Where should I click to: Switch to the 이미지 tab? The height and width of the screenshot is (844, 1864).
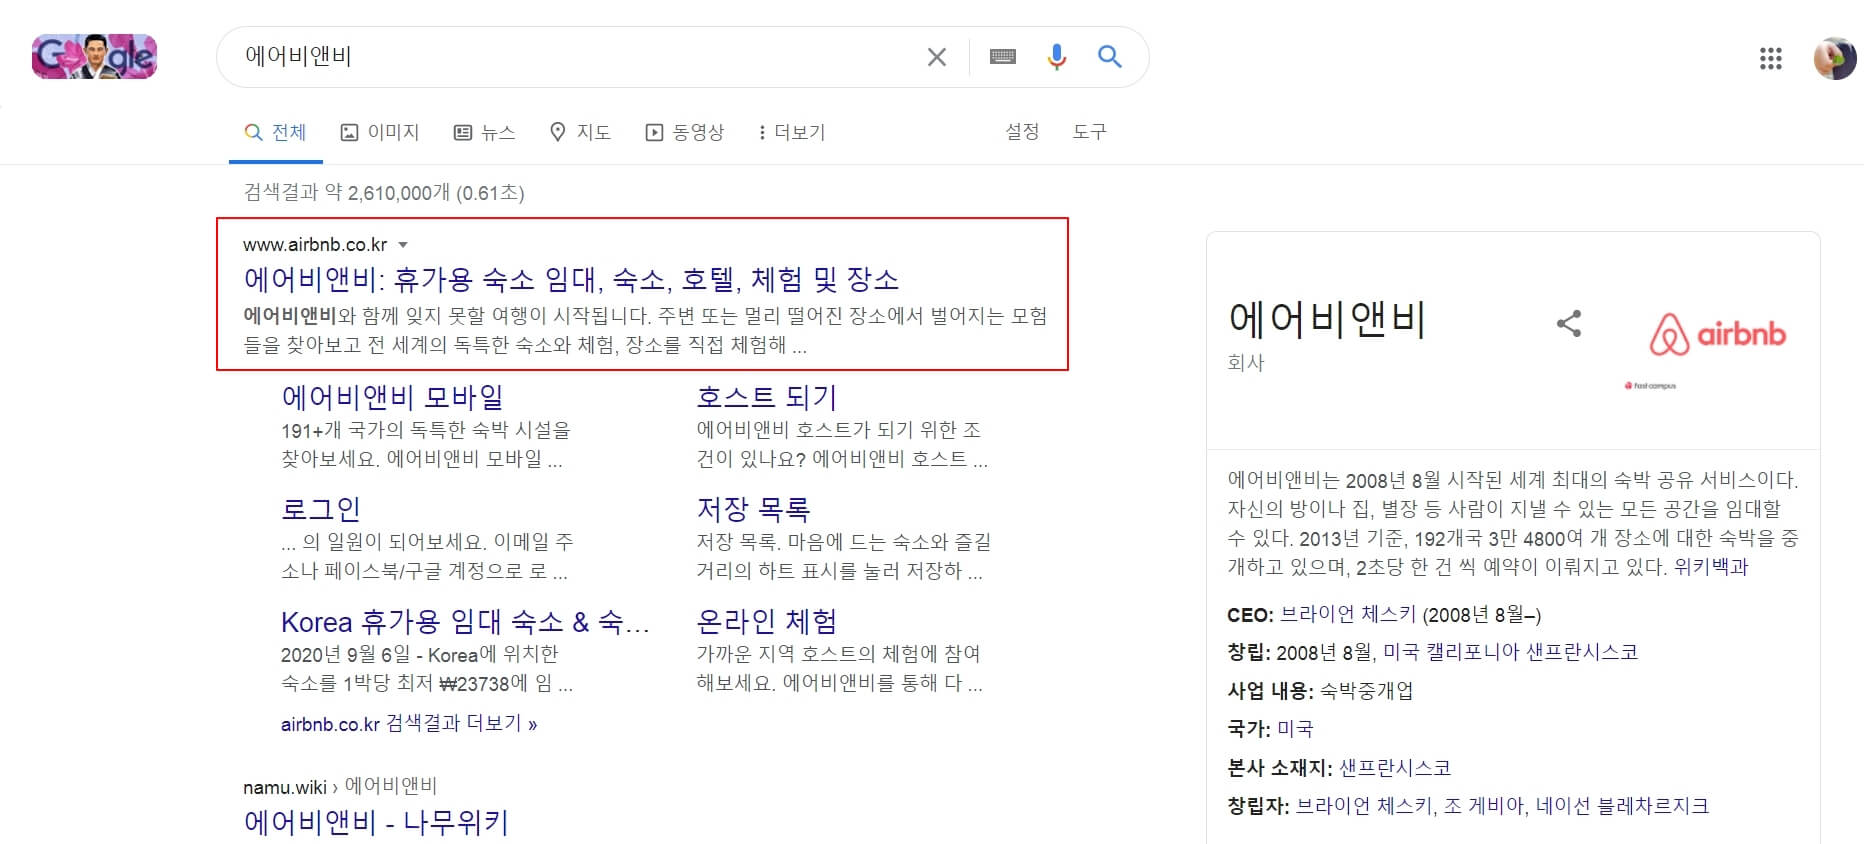[x=379, y=132]
